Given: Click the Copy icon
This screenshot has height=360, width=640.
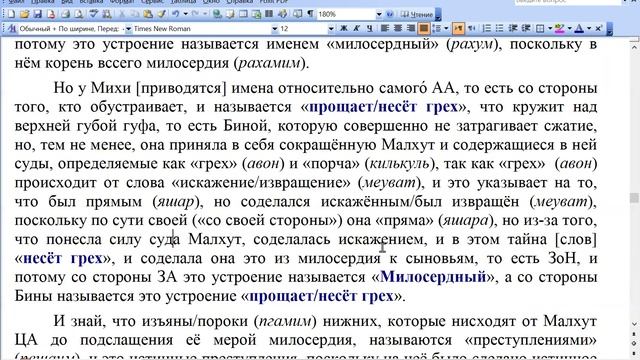Looking at the screenshot, I should [134, 14].
